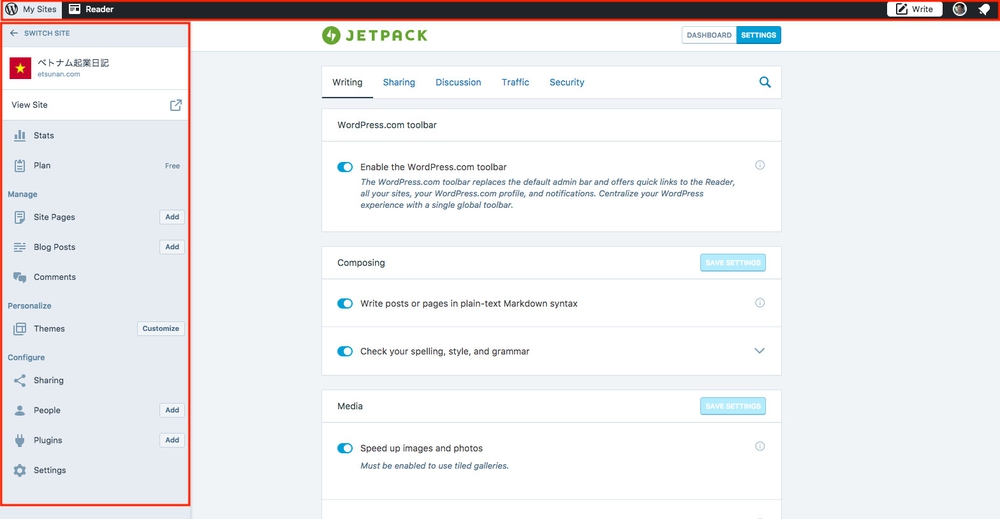The height and width of the screenshot is (519, 1000).
Task: Click the Plugins sidebar label
Action: (x=48, y=441)
